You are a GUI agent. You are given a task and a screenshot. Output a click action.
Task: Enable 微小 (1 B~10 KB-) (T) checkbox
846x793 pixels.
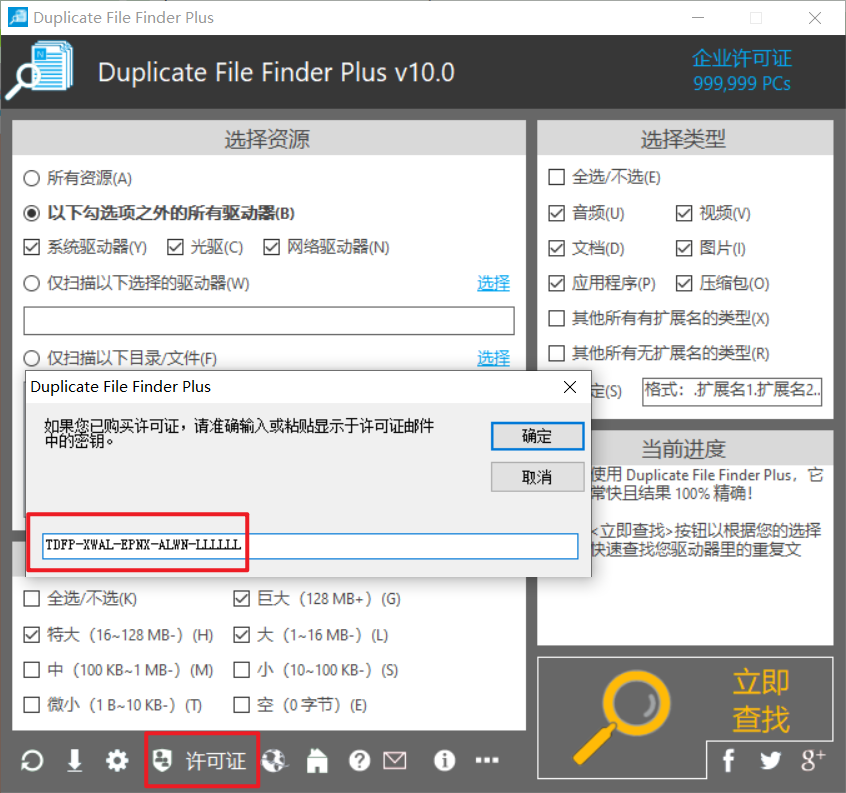(x=32, y=705)
